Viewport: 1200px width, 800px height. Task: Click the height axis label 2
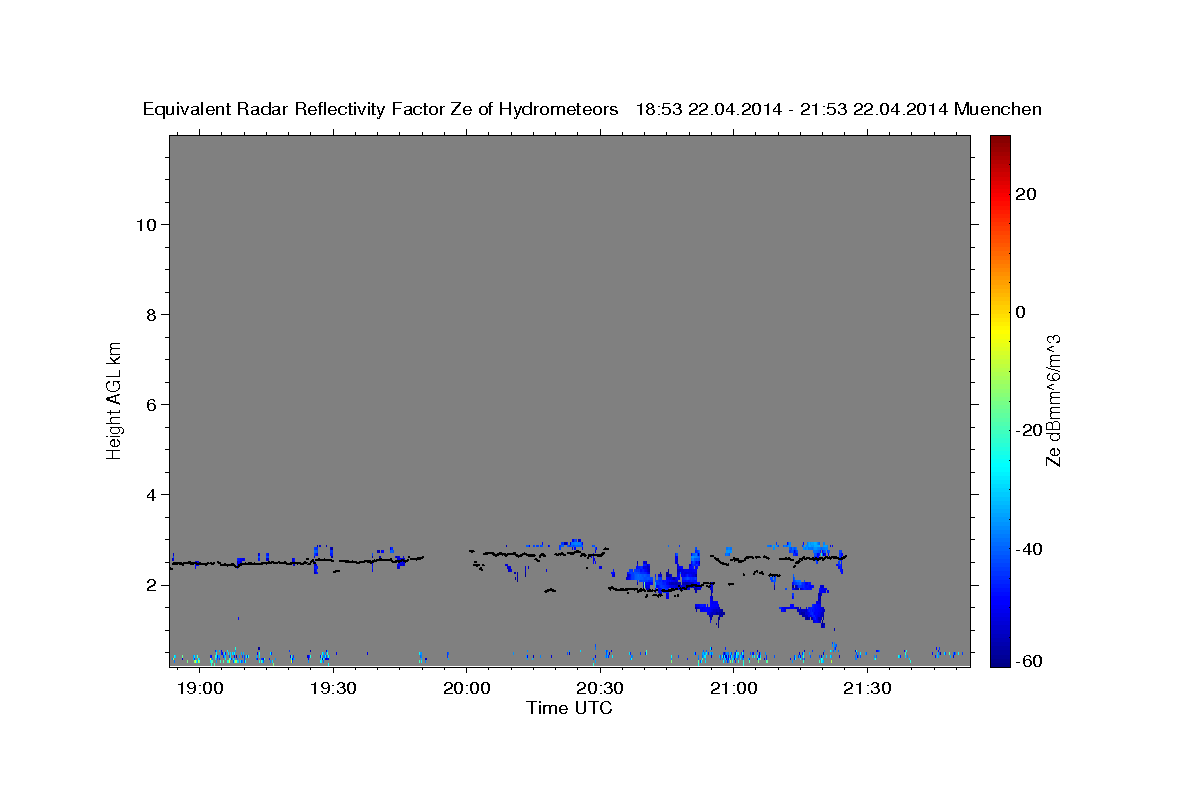tap(153, 585)
